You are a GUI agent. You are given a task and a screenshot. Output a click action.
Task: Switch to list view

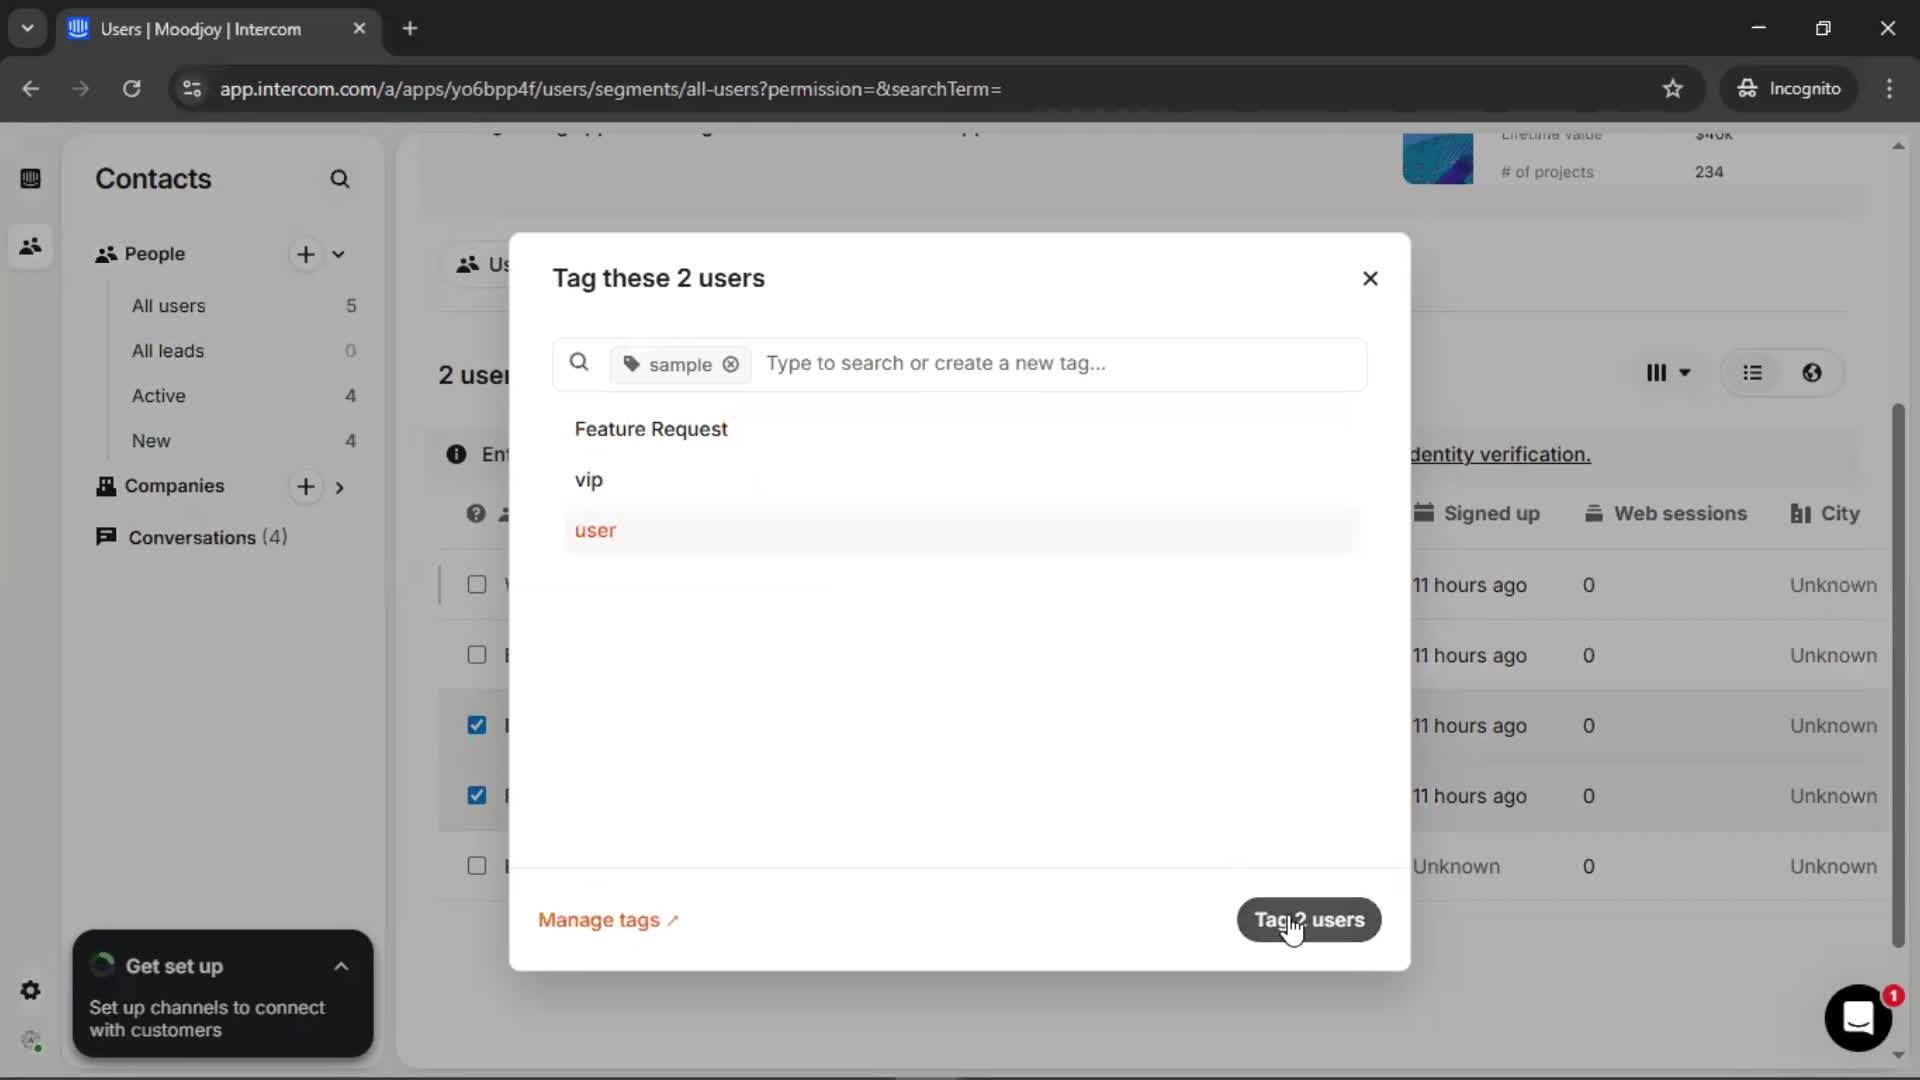(x=1753, y=373)
